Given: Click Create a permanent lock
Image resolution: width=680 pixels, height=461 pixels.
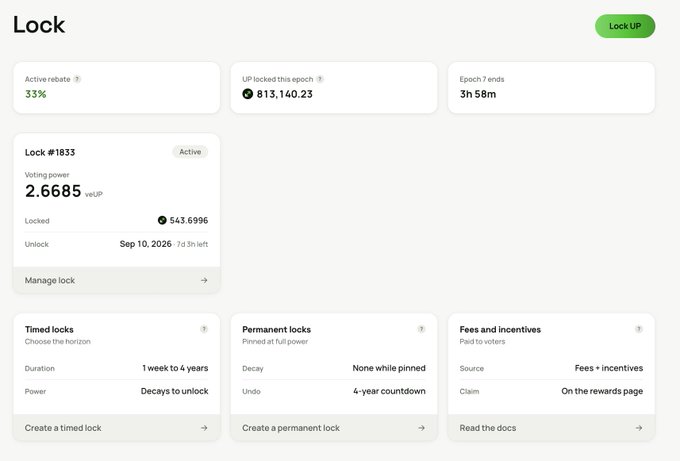Looking at the screenshot, I should [334, 428].
